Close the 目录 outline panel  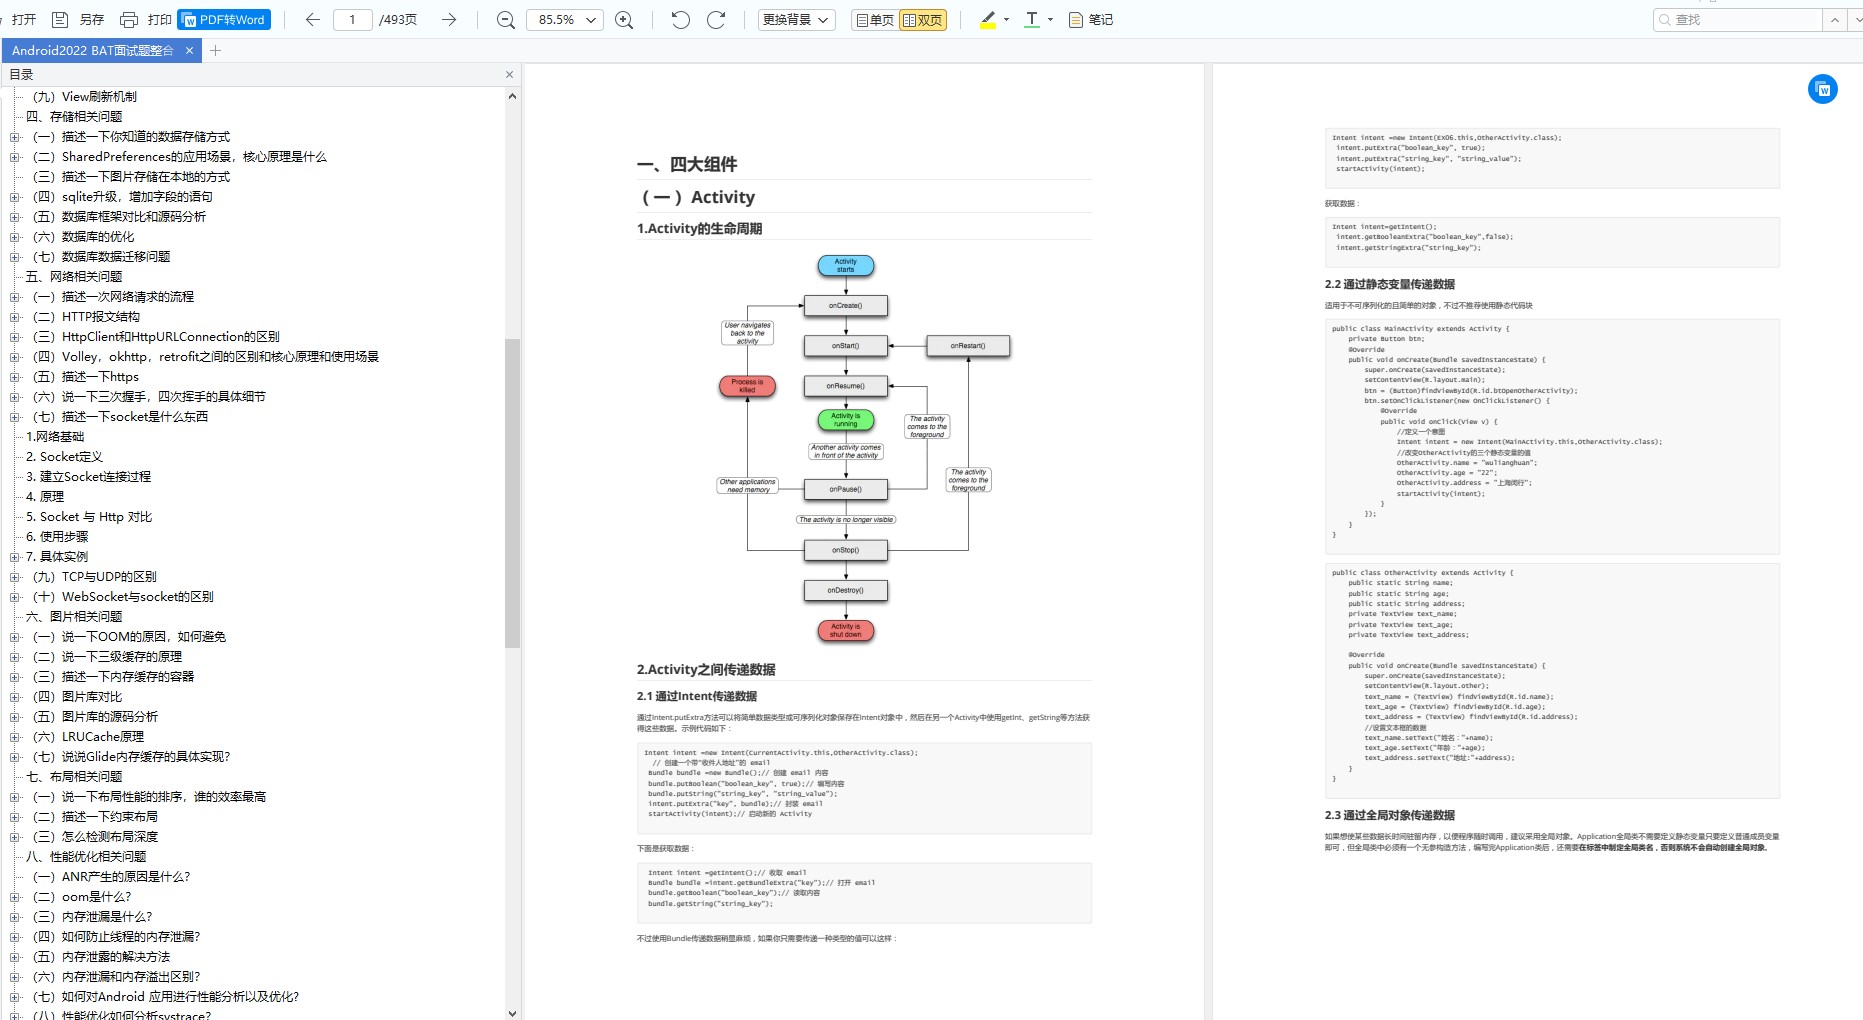(509, 75)
